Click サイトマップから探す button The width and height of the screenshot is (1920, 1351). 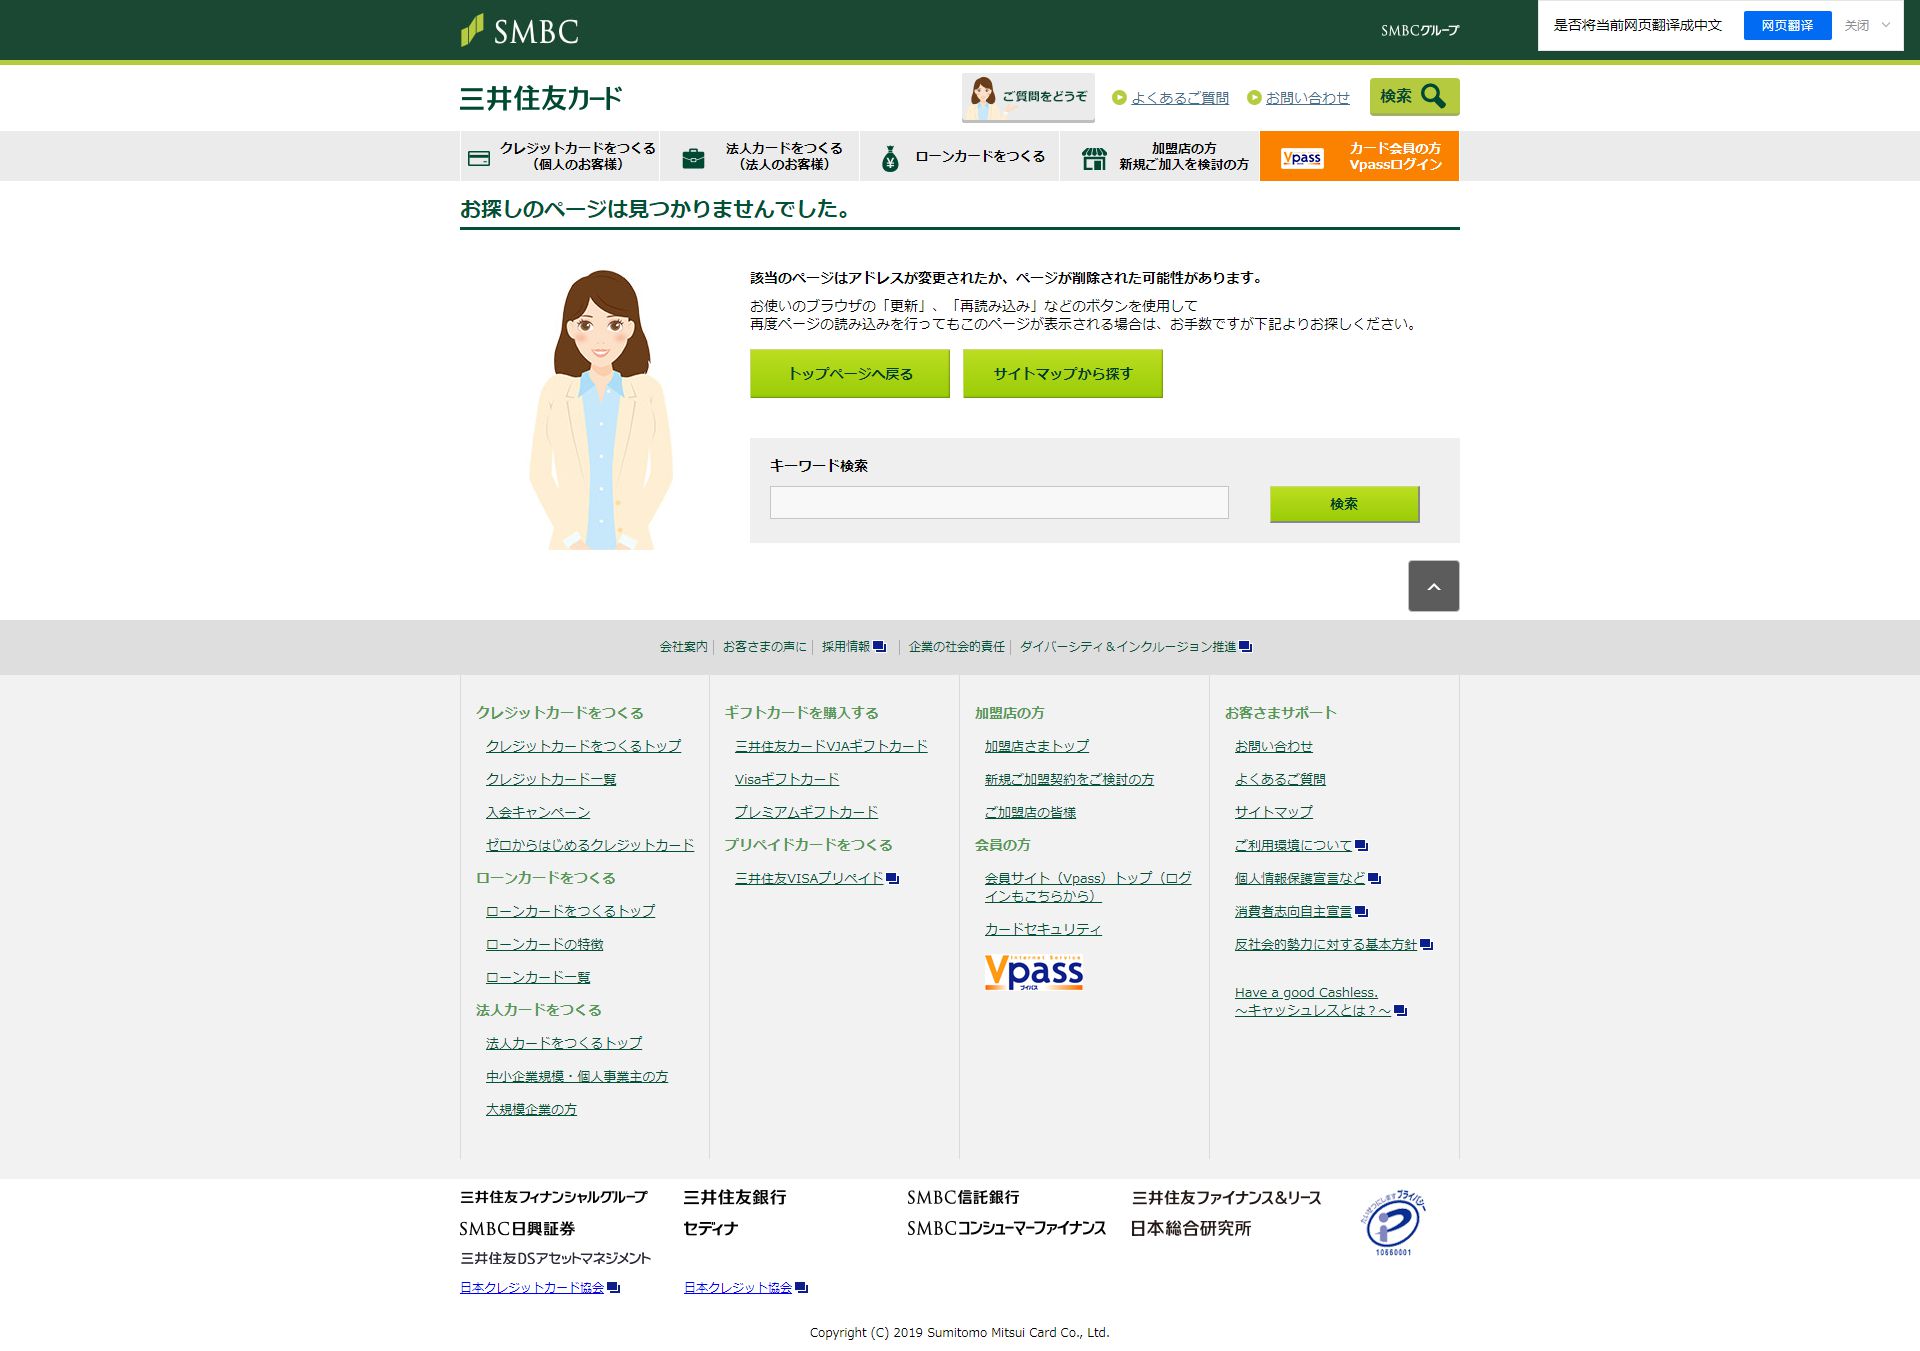pos(1063,373)
